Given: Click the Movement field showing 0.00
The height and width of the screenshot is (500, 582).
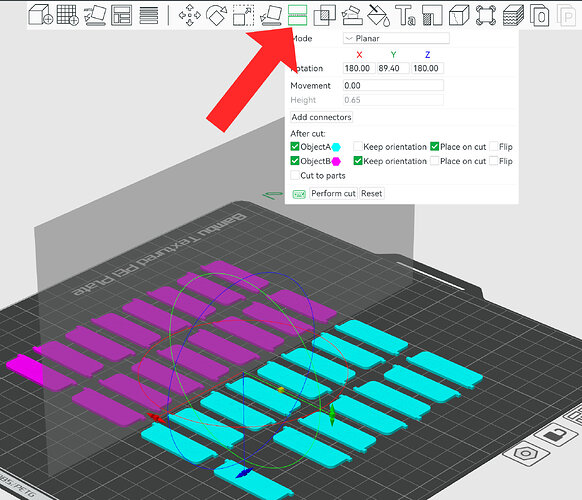Looking at the screenshot, I should tap(393, 85).
